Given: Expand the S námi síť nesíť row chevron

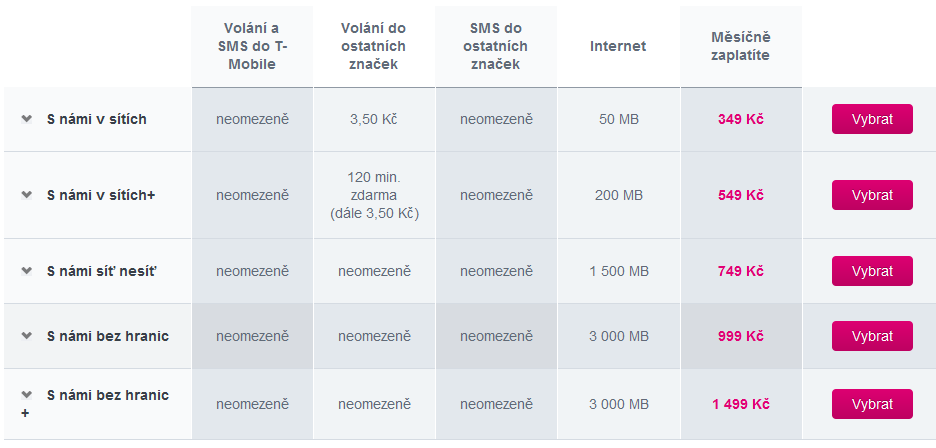Looking at the screenshot, I should (26, 271).
